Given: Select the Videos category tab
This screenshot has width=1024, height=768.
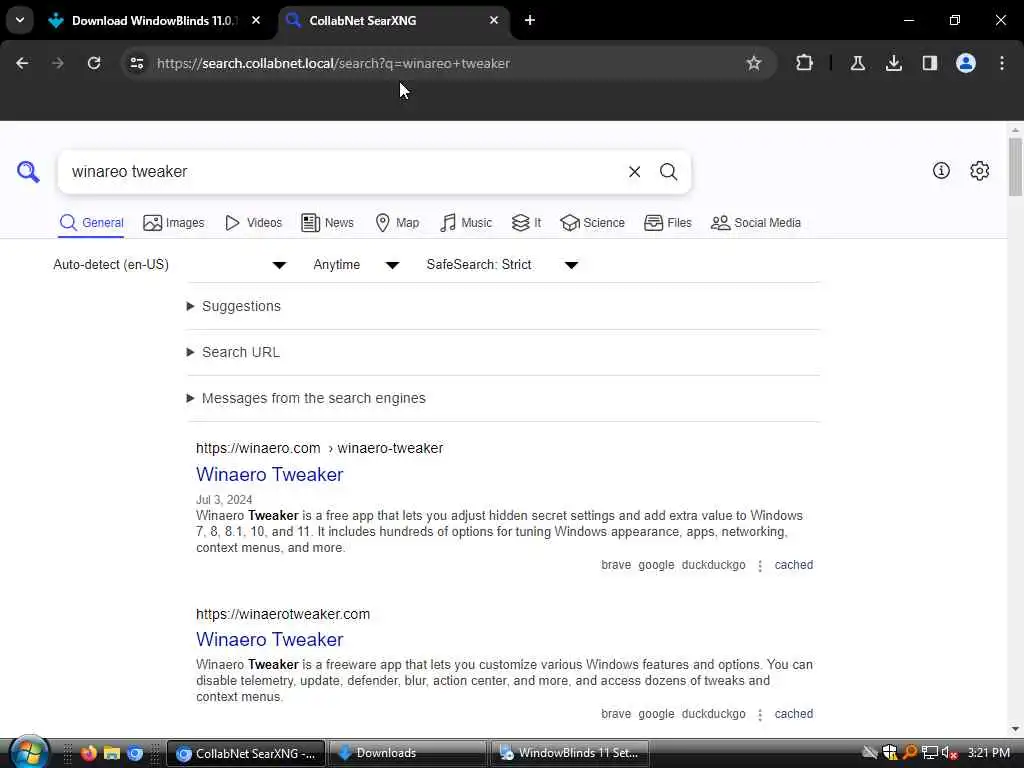Looking at the screenshot, I should pyautogui.click(x=253, y=223).
